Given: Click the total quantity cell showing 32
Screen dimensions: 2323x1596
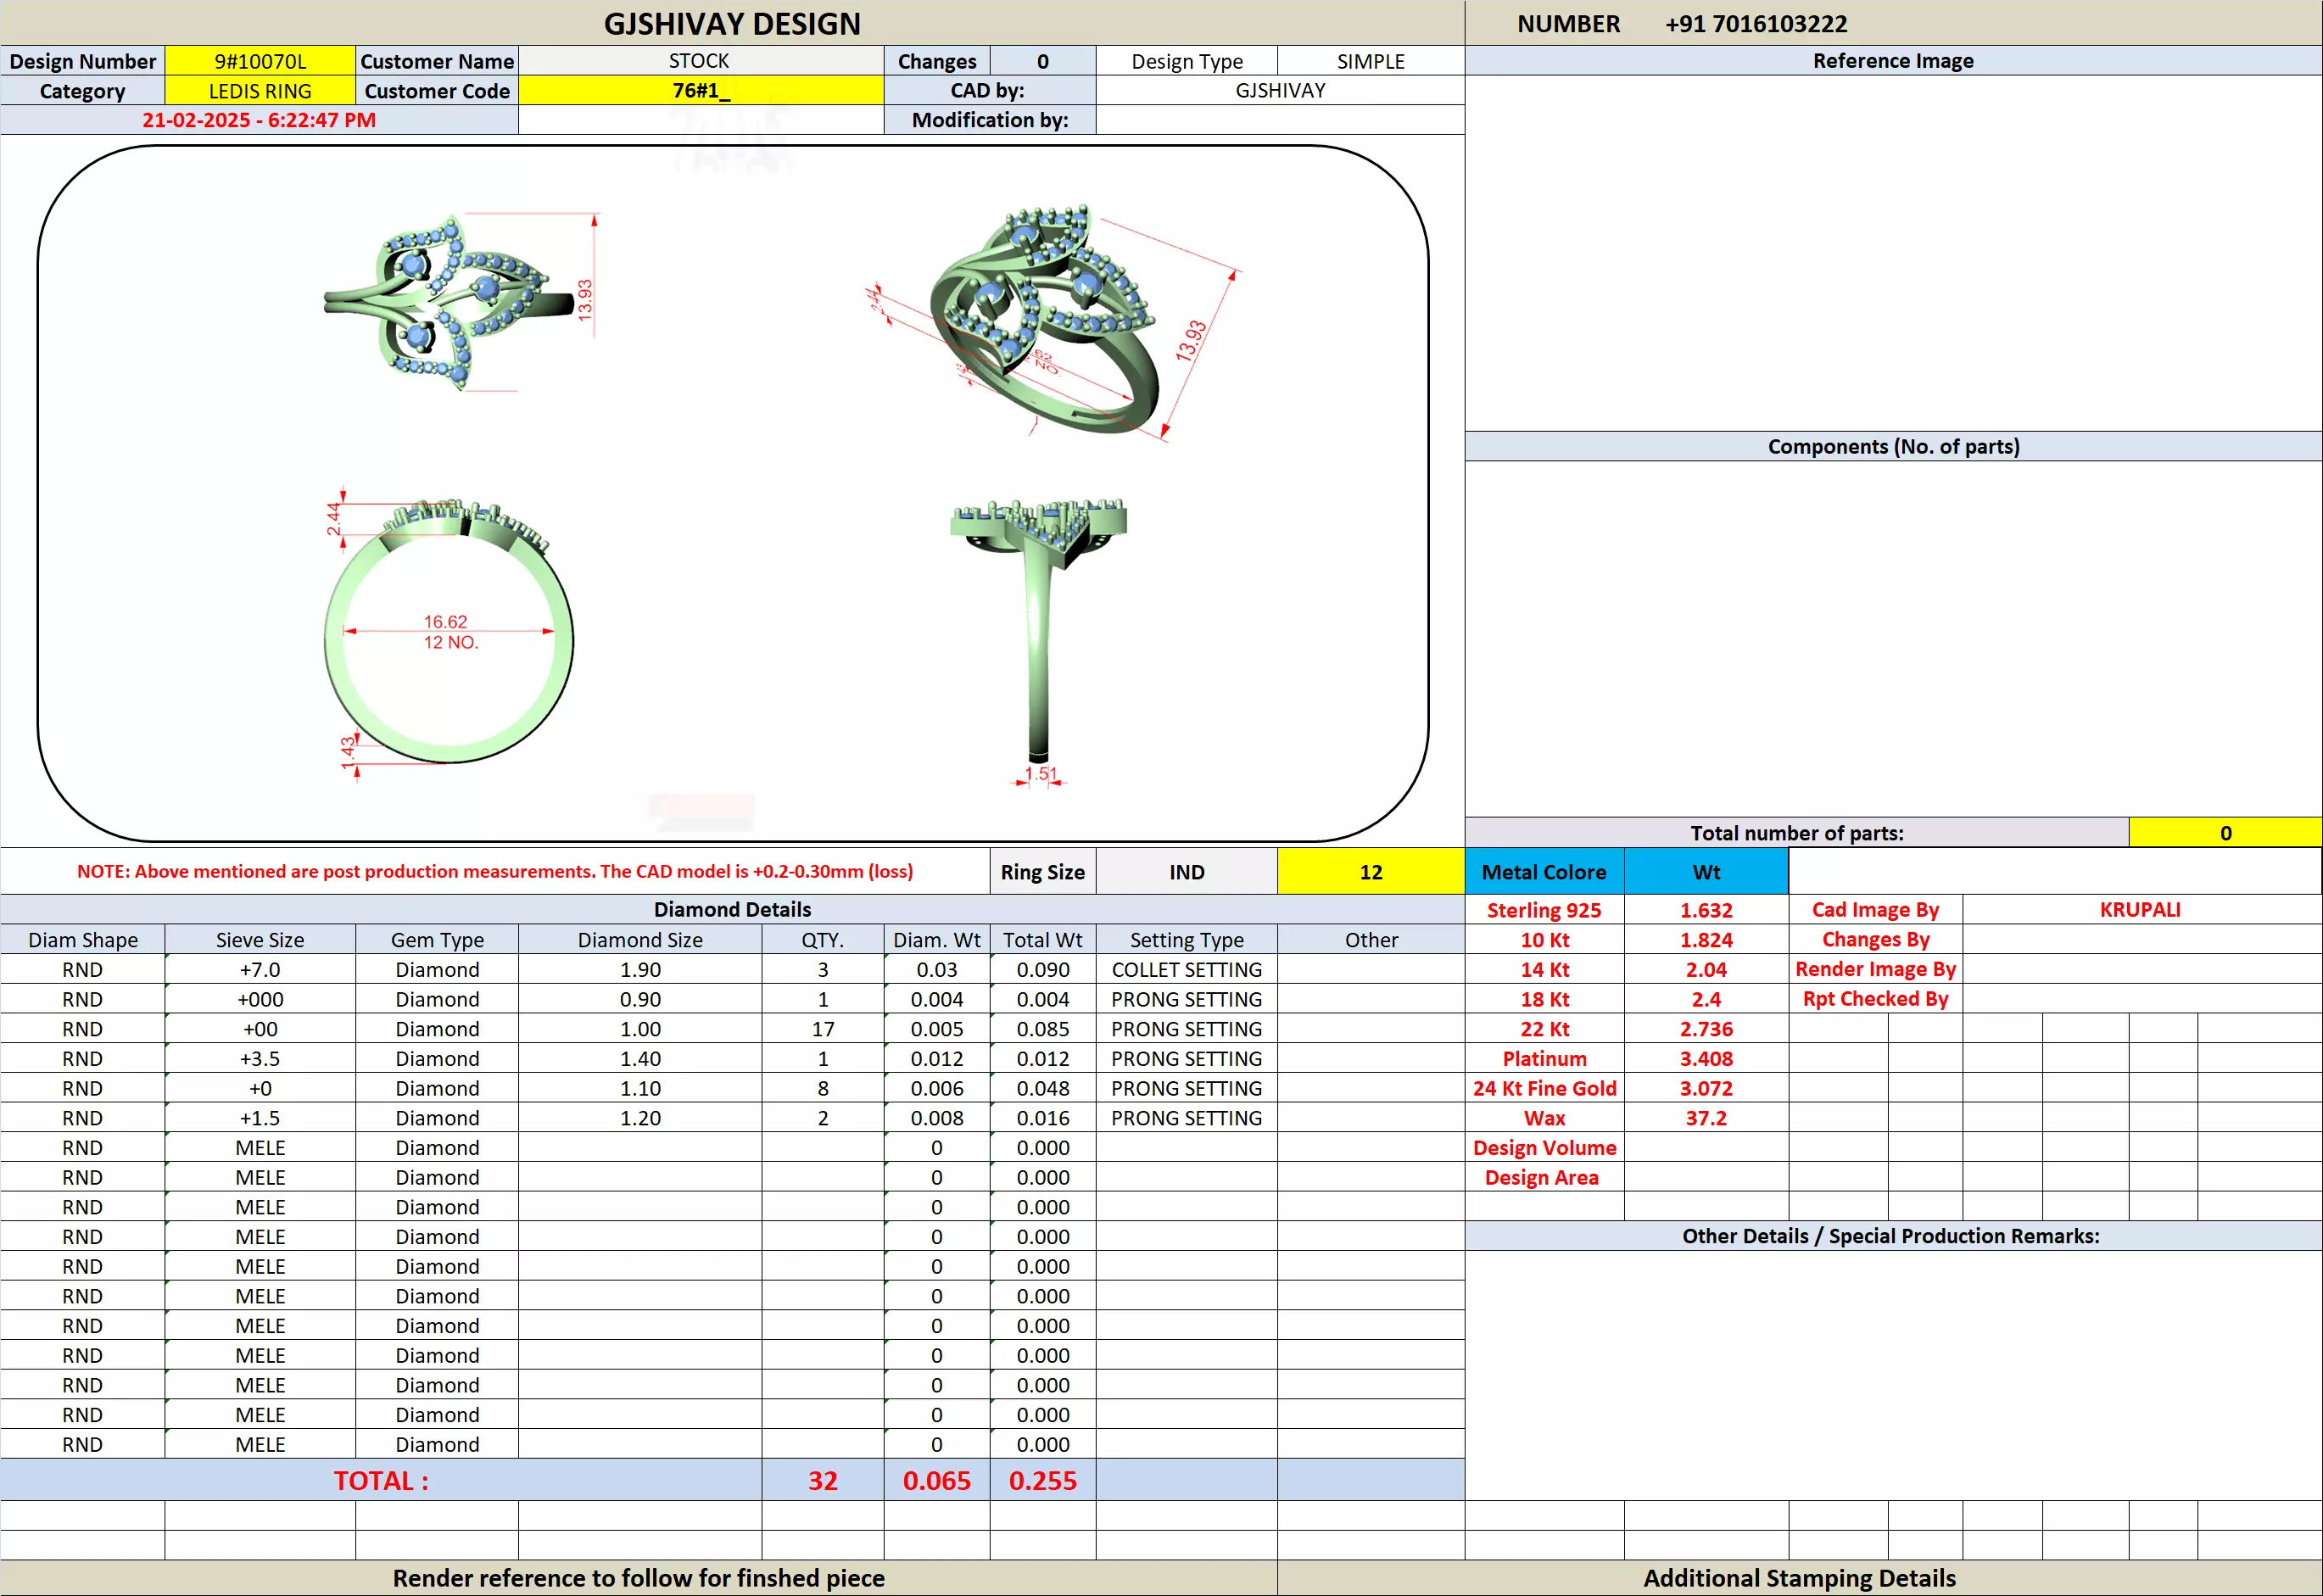Looking at the screenshot, I should (x=822, y=1480).
